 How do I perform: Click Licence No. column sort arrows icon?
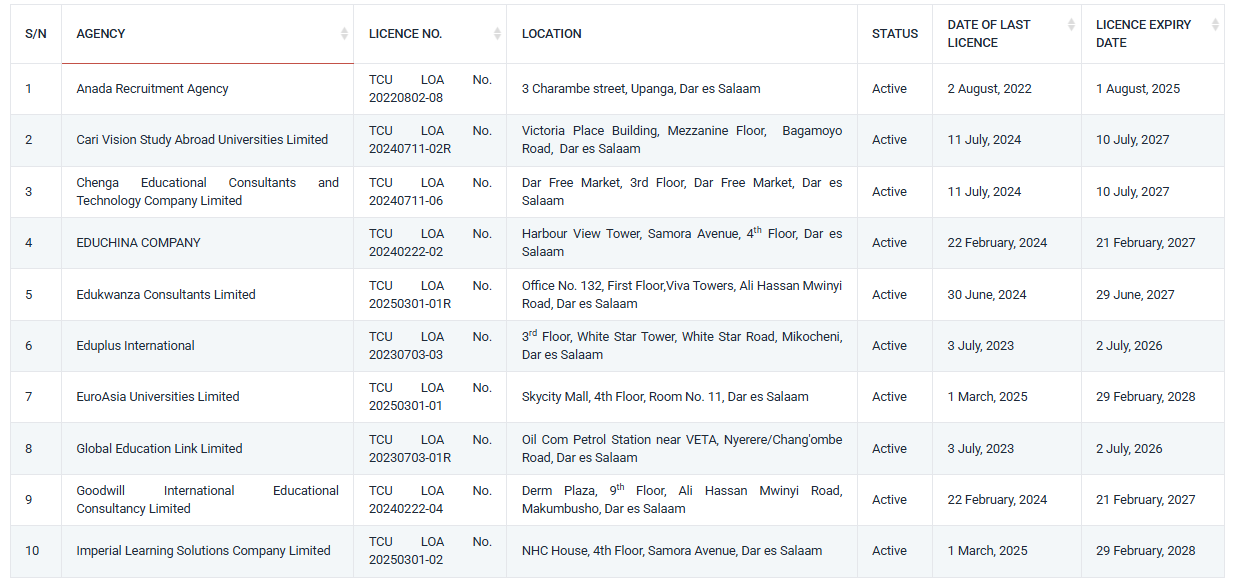[497, 34]
